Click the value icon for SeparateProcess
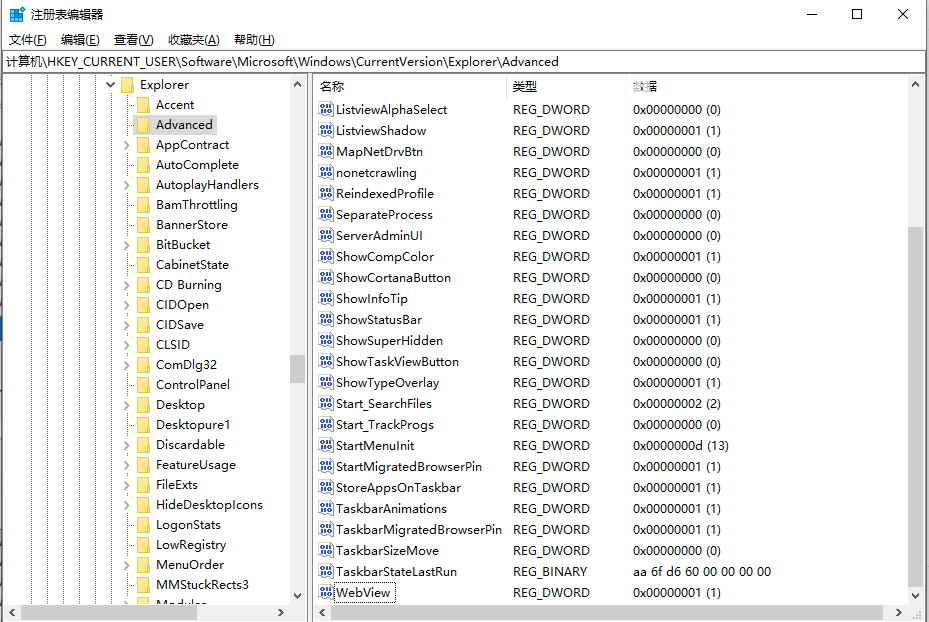The height and width of the screenshot is (622, 929). point(326,214)
